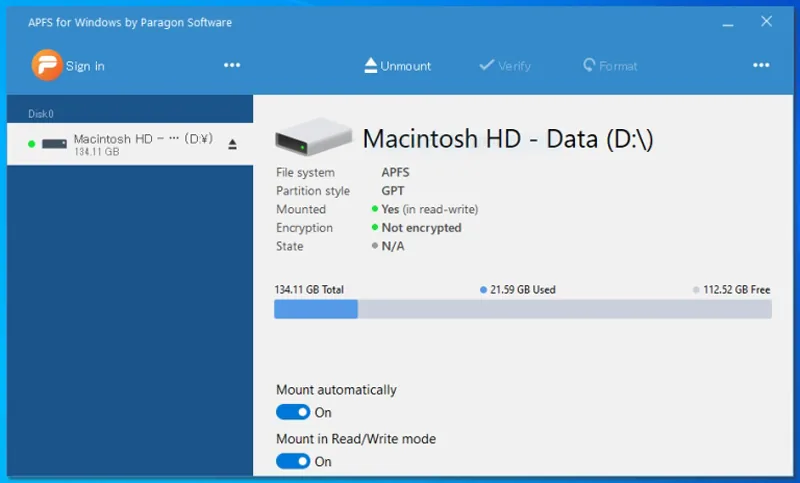Click the Verify checkmark icon
The height and width of the screenshot is (483, 800).
tap(487, 65)
